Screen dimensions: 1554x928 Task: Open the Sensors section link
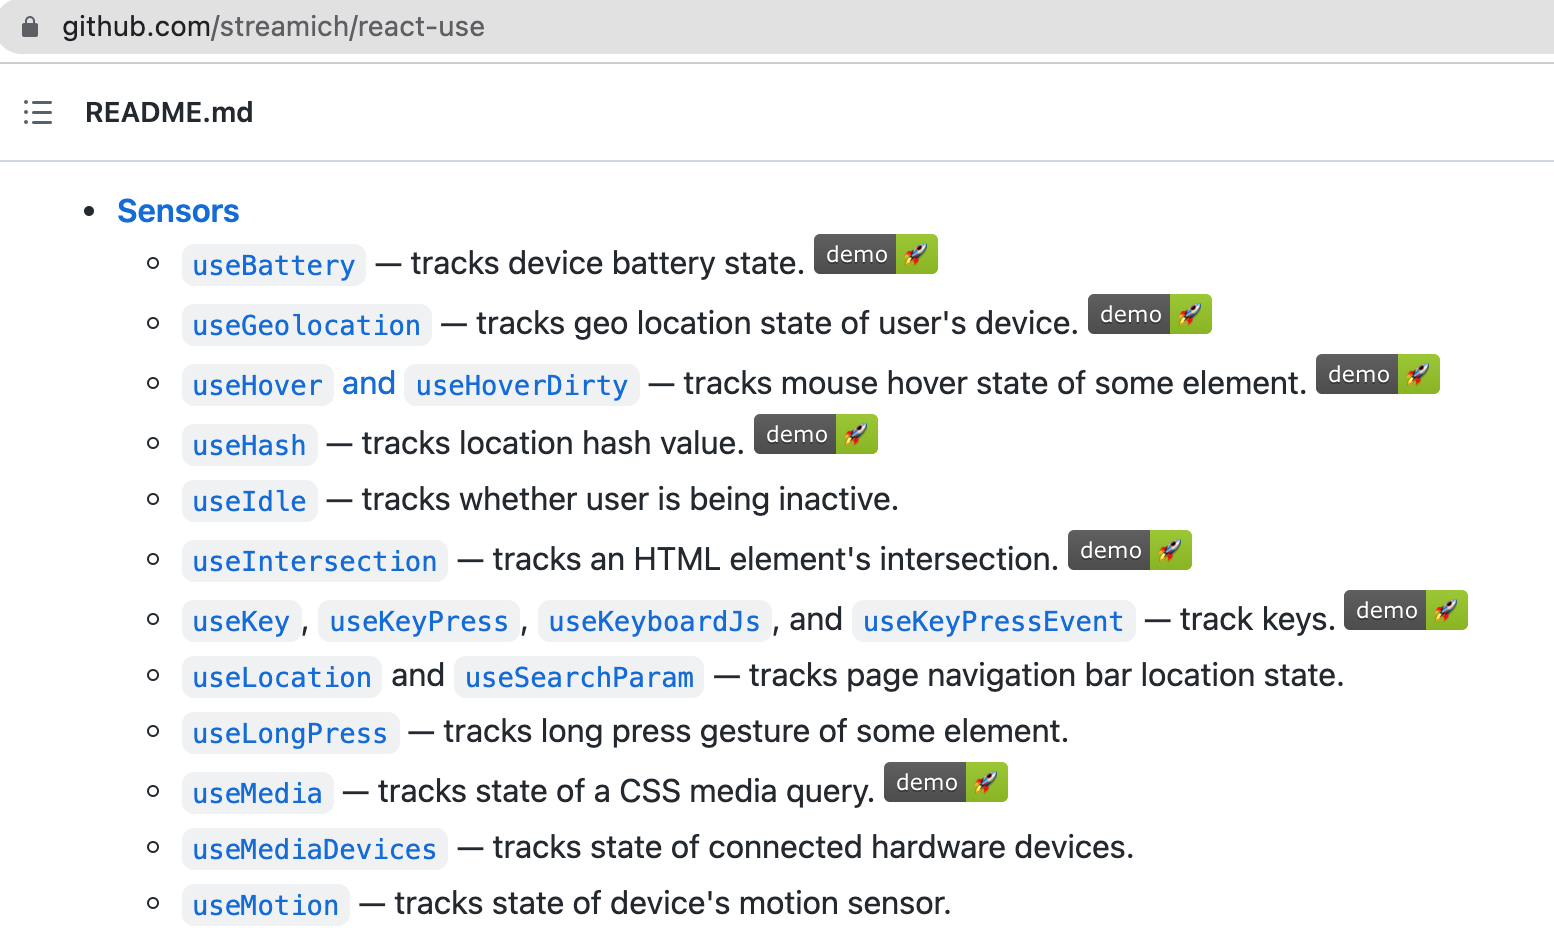pos(178,211)
